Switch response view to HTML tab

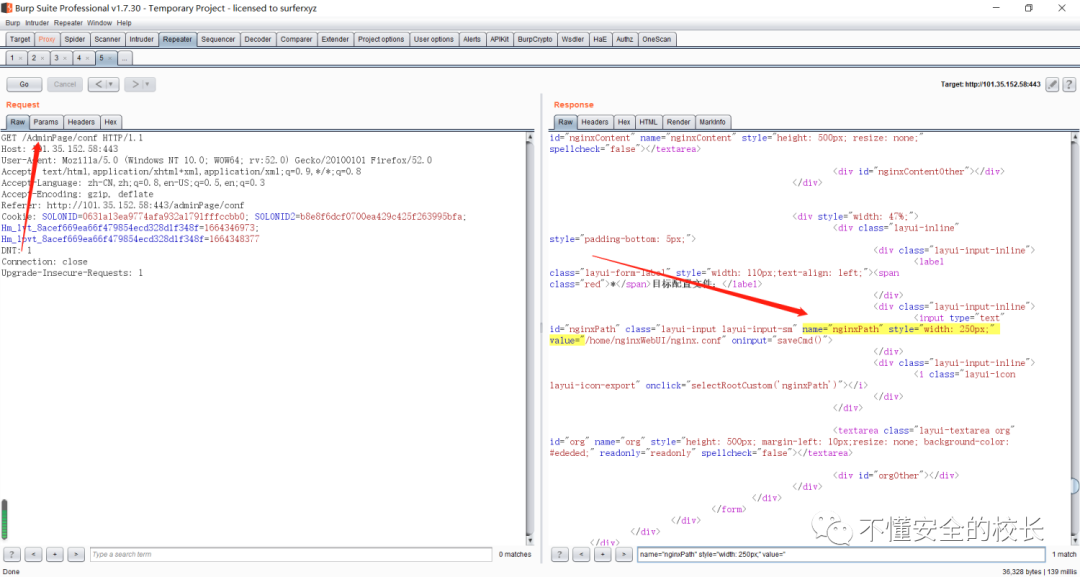click(648, 122)
